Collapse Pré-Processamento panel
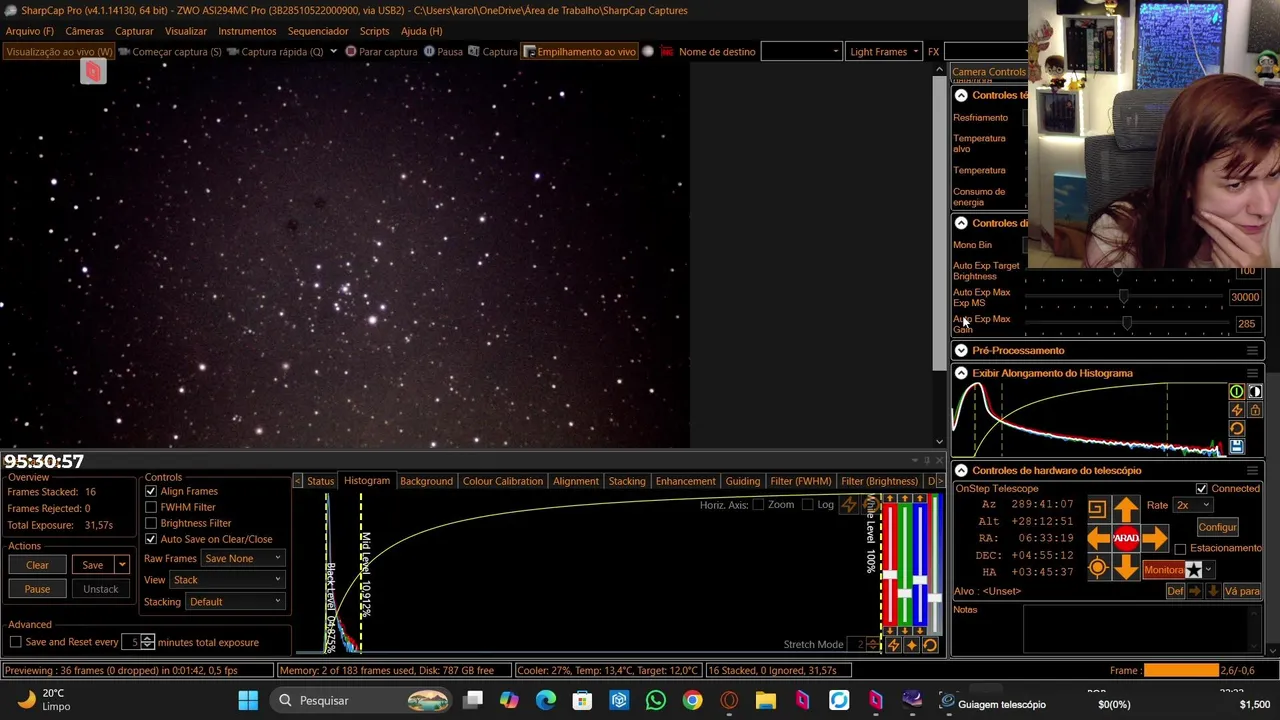 [961, 350]
